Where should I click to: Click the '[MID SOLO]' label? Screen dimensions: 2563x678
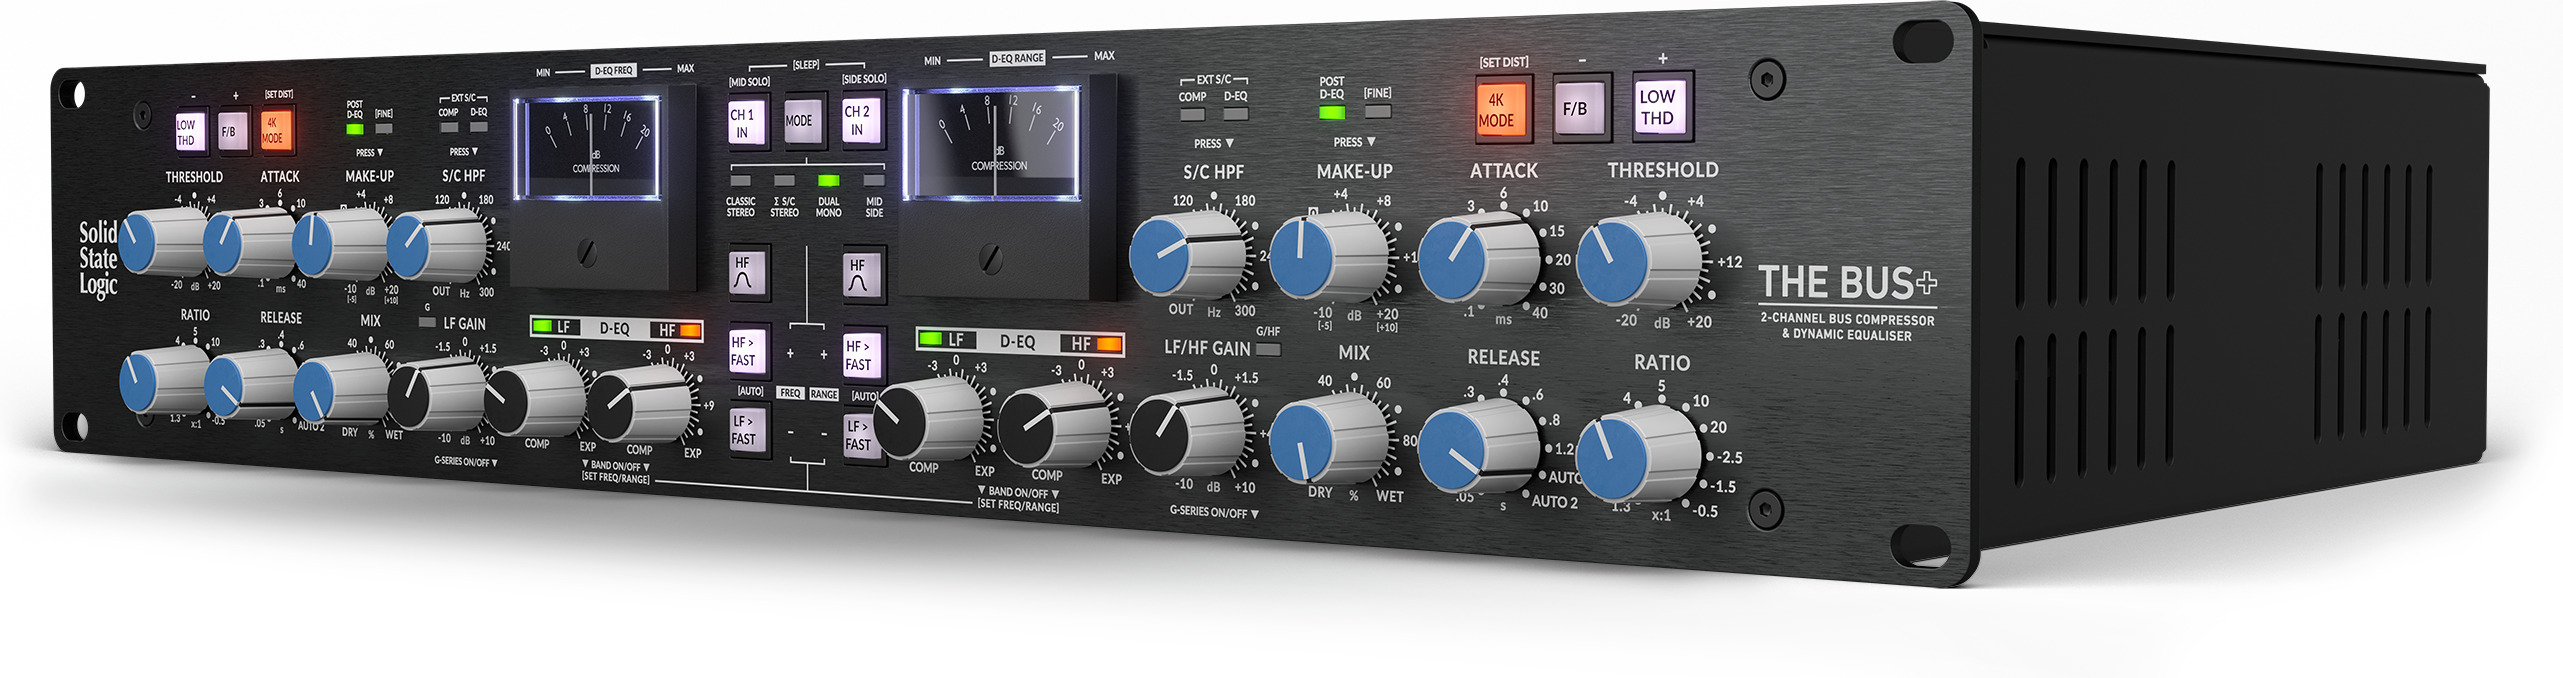(749, 82)
